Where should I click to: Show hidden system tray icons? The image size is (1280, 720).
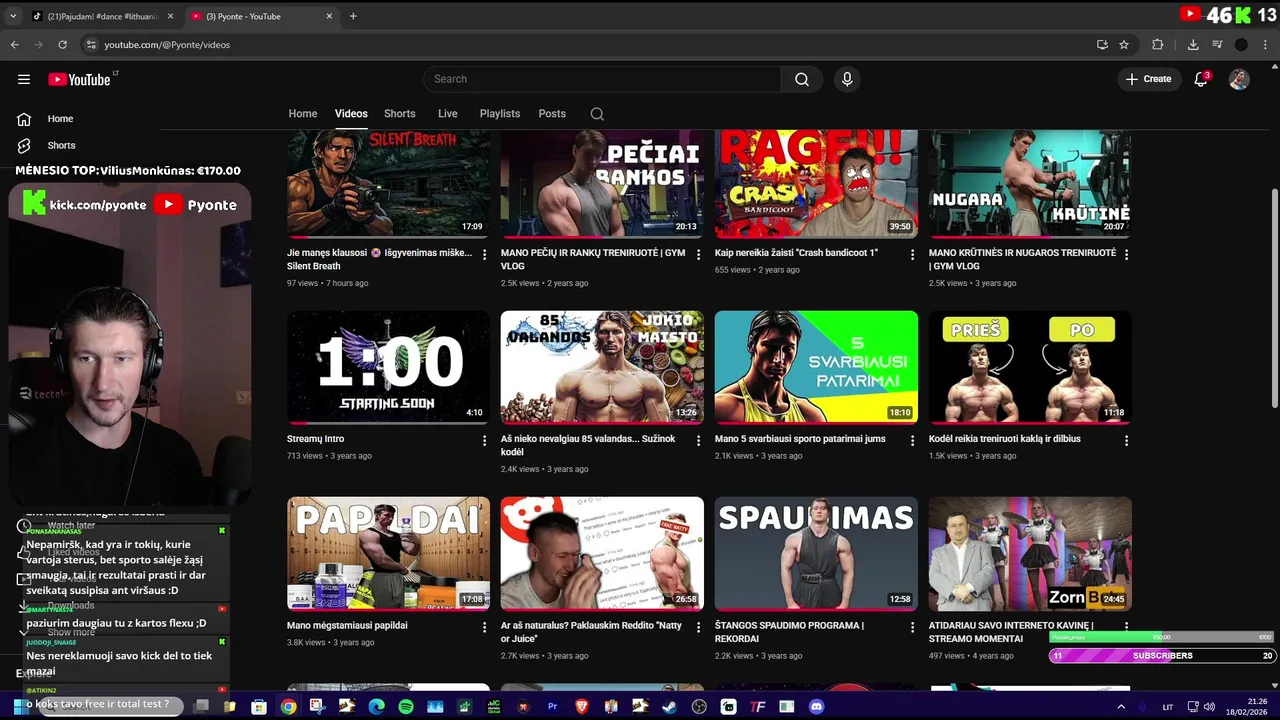[1119, 706]
